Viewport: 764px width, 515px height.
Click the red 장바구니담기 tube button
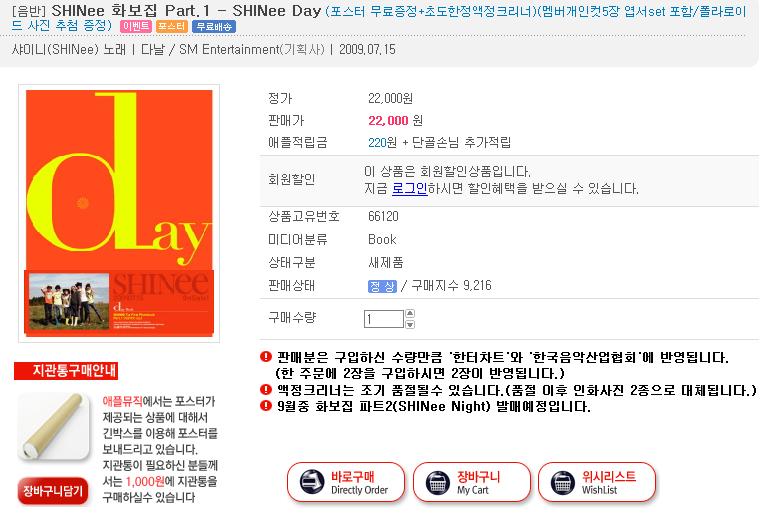pos(53,491)
